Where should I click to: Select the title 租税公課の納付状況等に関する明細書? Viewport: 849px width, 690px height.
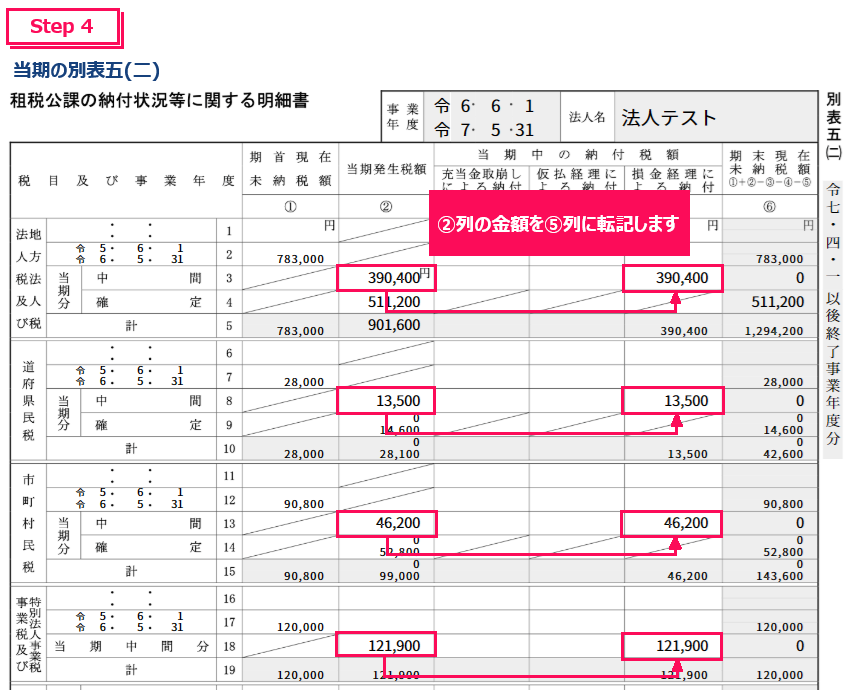pos(159,101)
